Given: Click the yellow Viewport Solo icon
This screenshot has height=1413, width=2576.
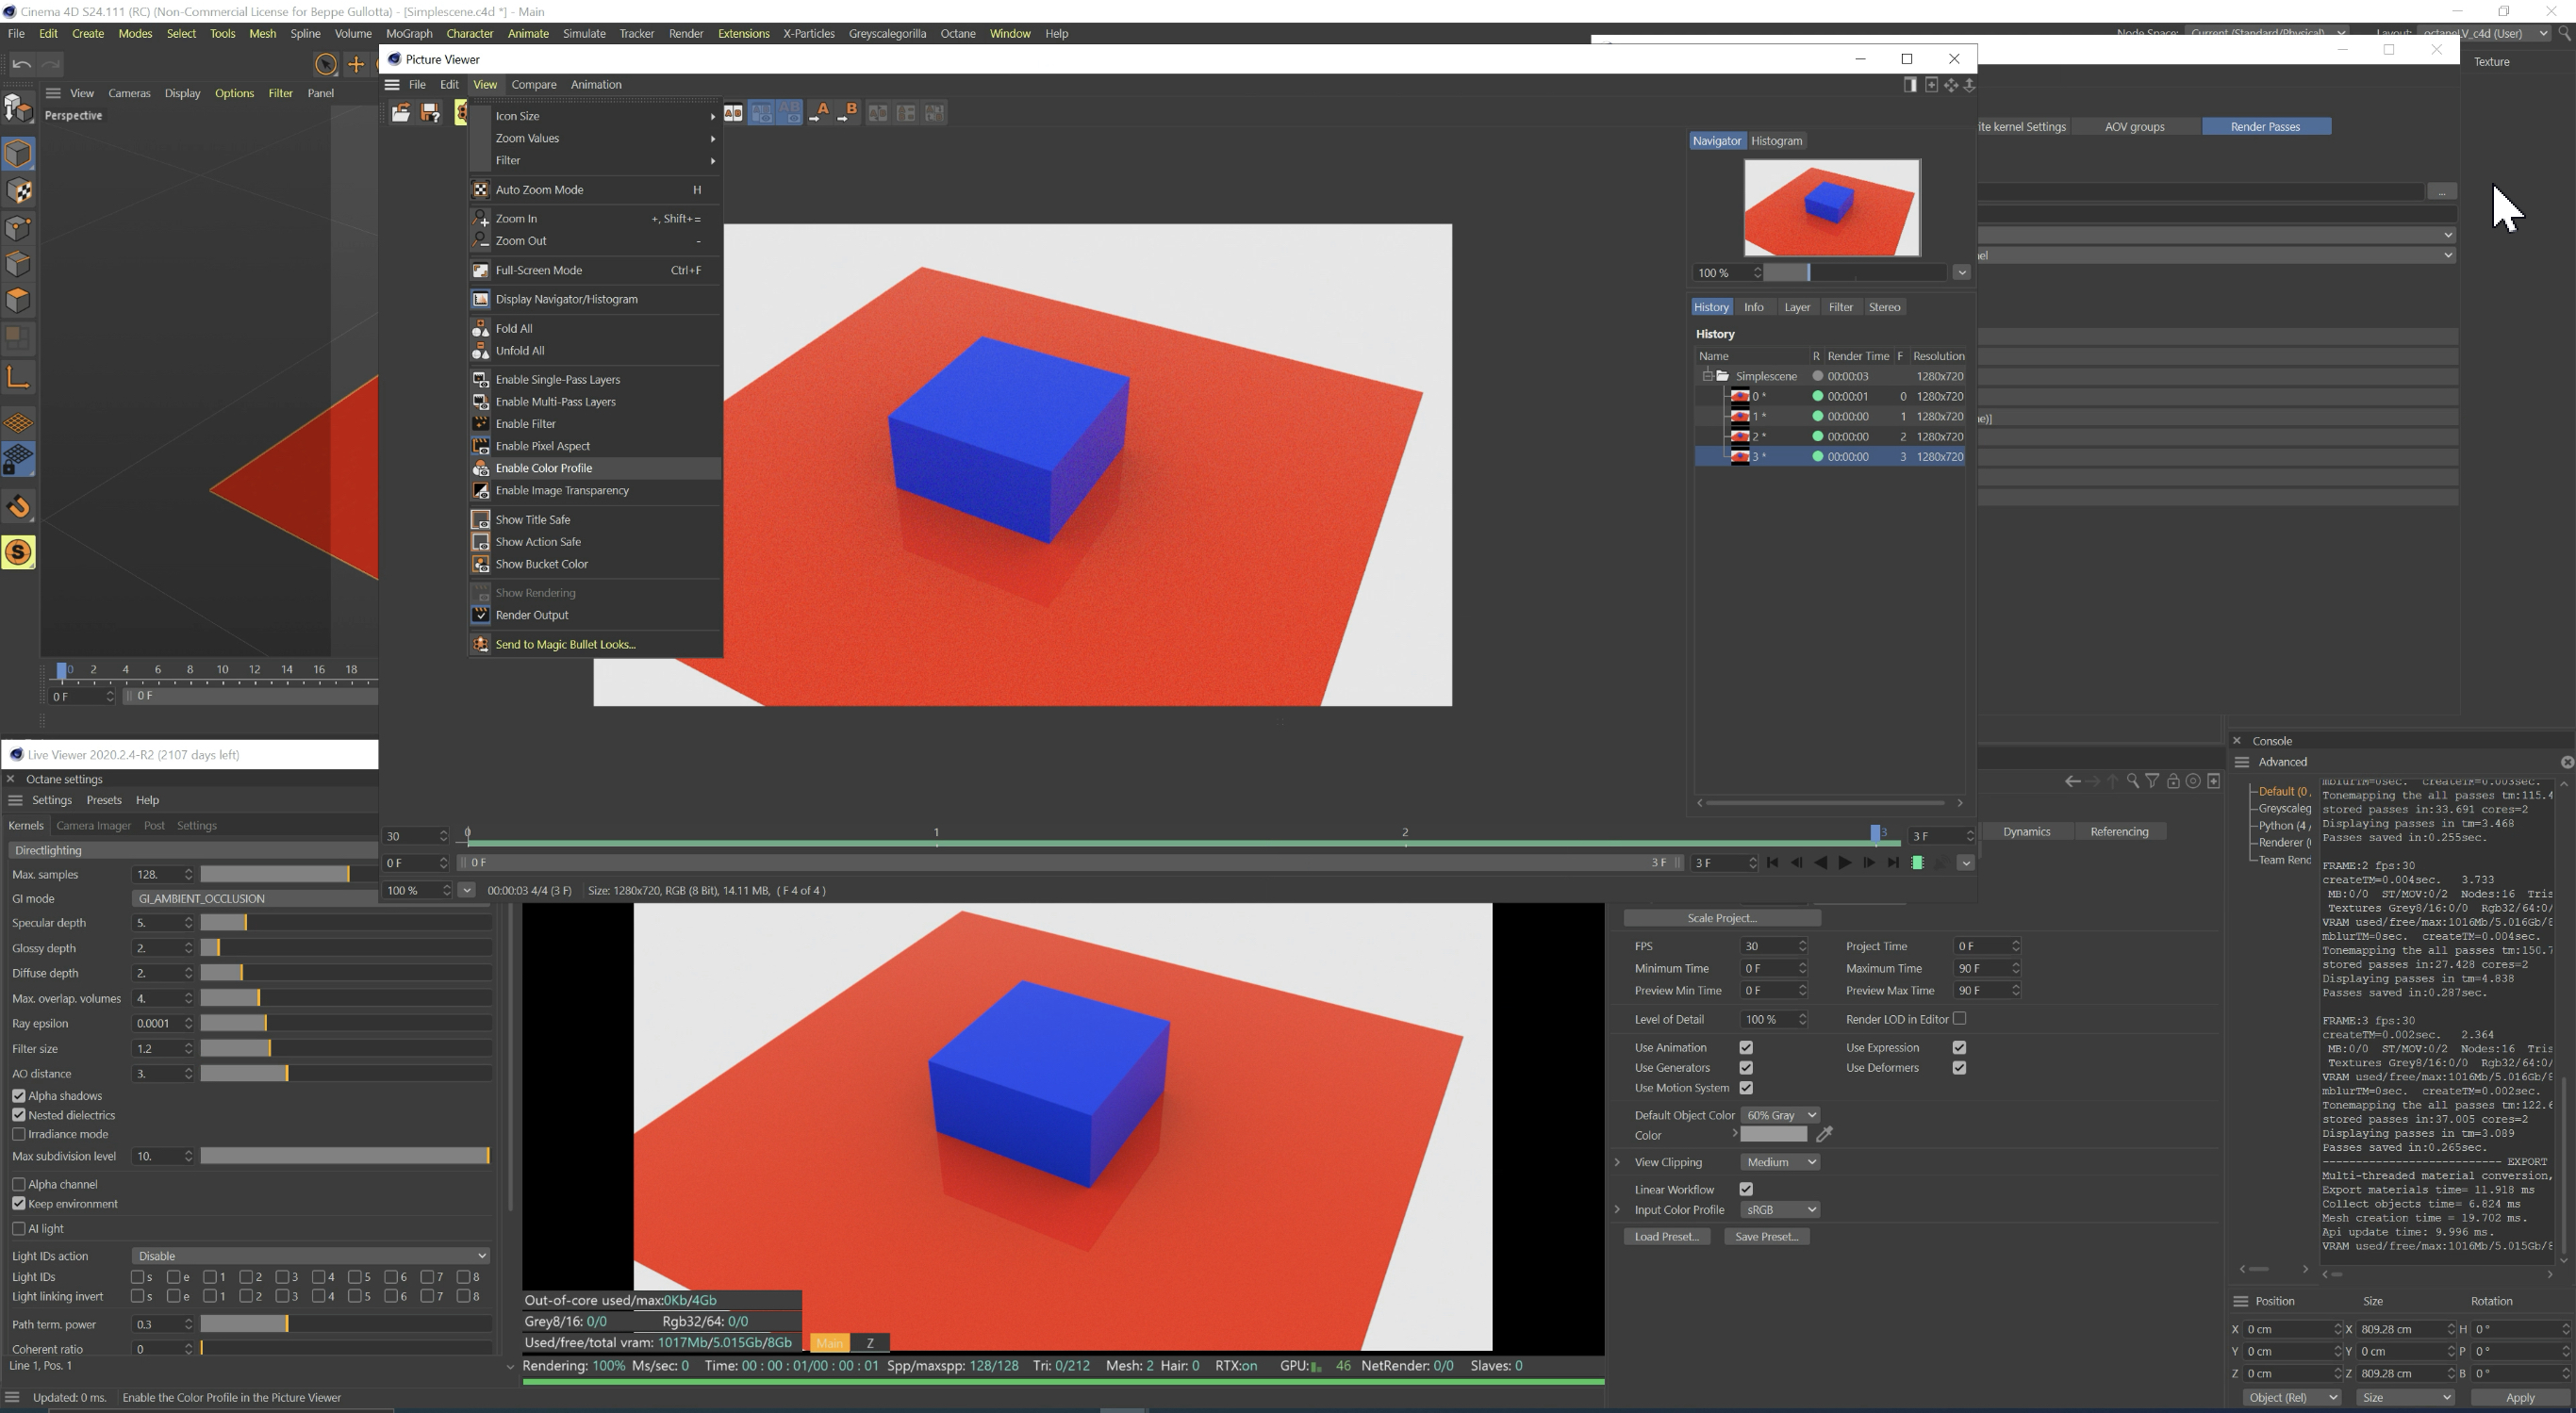Looking at the screenshot, I should coord(18,552).
